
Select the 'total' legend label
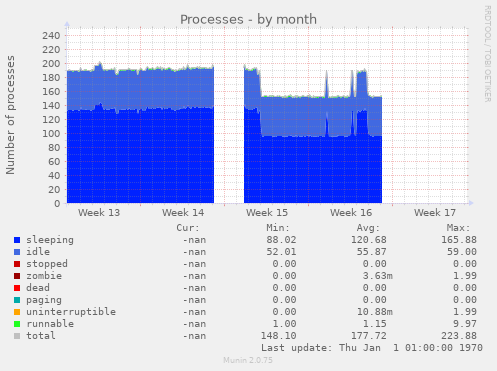point(41,336)
